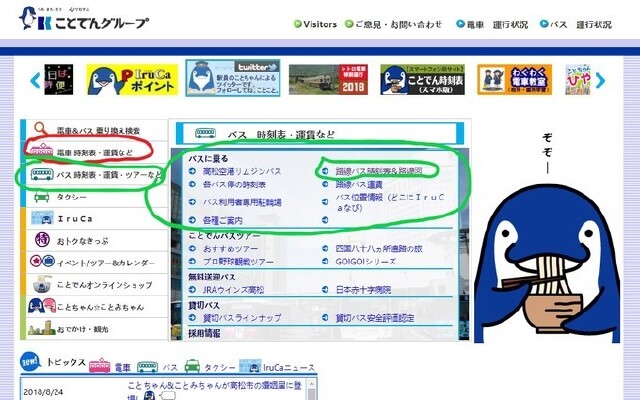Open 貸切バスラインナップ link
Screen dimensions: 640x400
click(242, 318)
